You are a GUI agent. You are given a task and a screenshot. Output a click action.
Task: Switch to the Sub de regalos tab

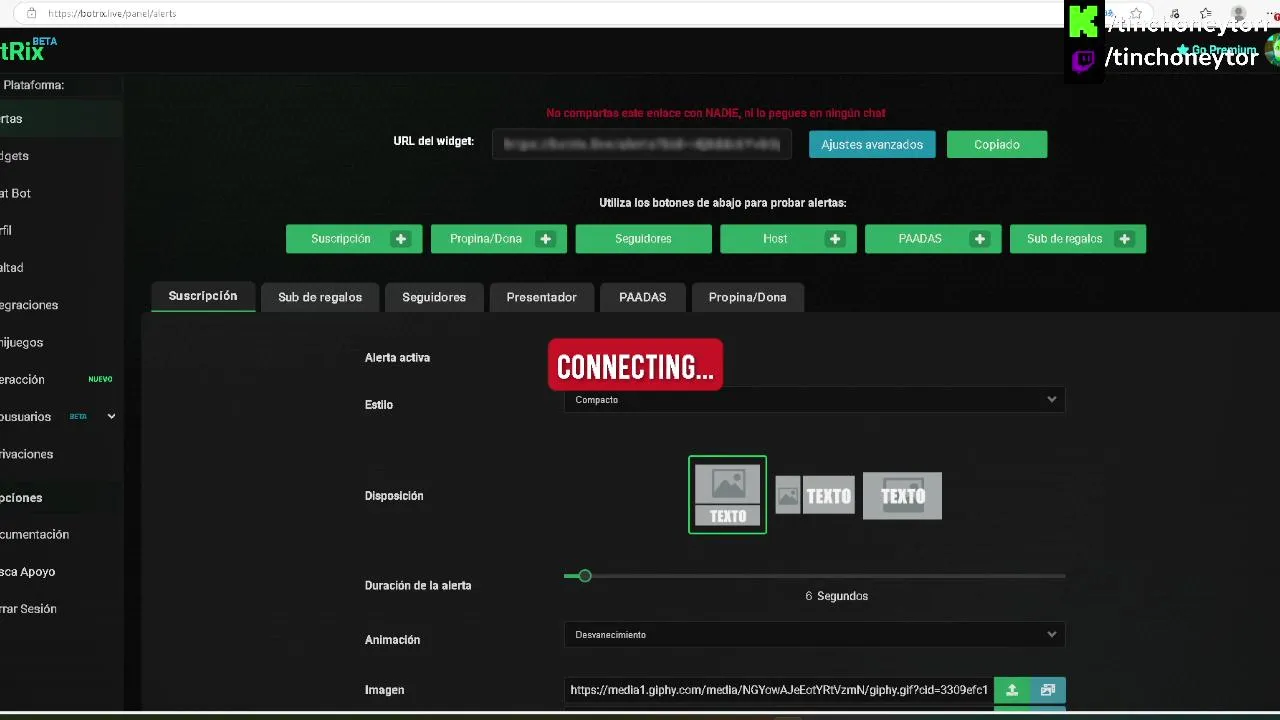[320, 297]
